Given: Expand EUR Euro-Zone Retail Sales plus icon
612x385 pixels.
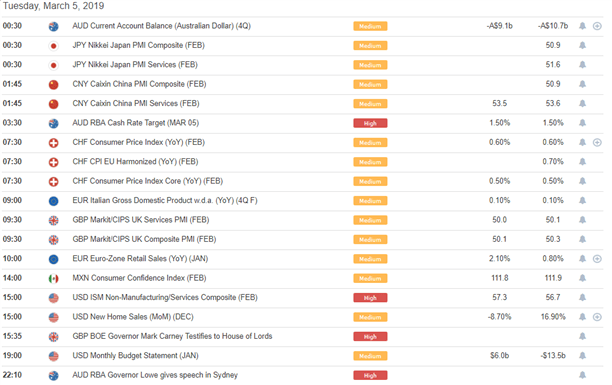Looking at the screenshot, I should pyautogui.click(x=597, y=259).
